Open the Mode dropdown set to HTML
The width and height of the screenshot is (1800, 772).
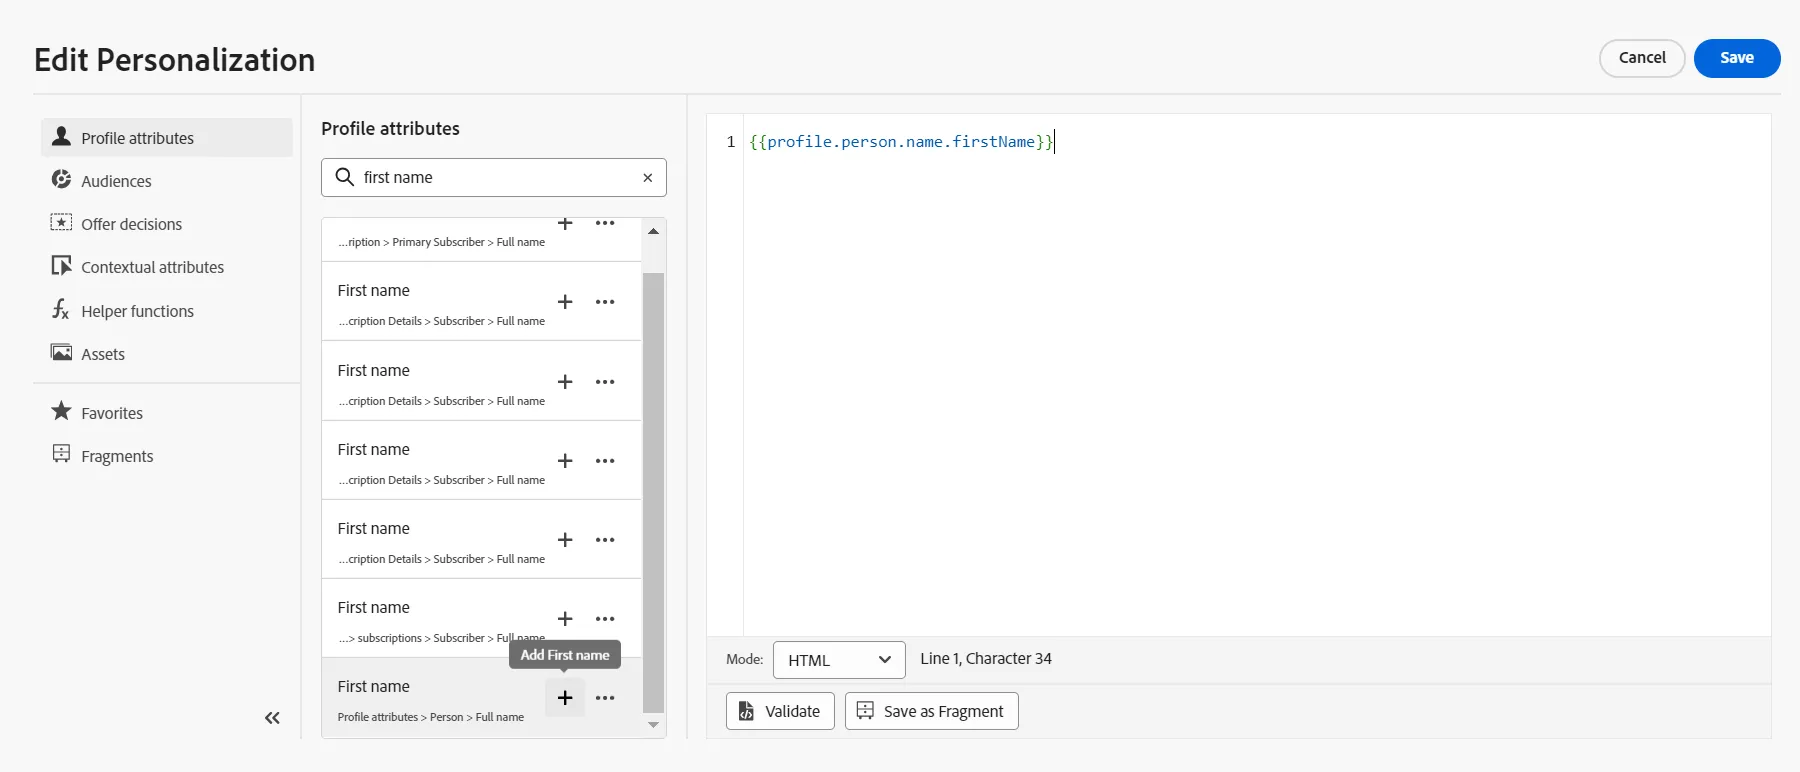click(839, 660)
